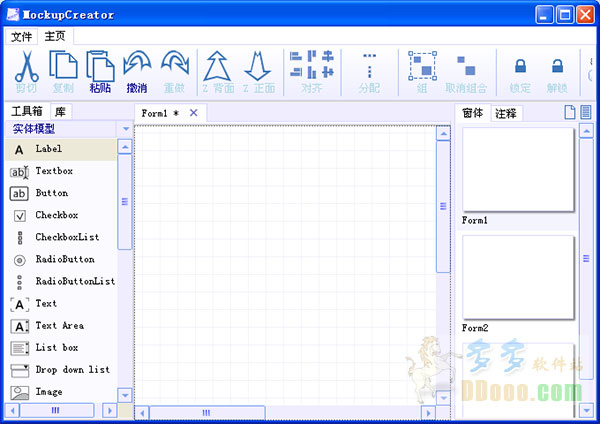Select the Label tool in toolbox

[x=61, y=149]
